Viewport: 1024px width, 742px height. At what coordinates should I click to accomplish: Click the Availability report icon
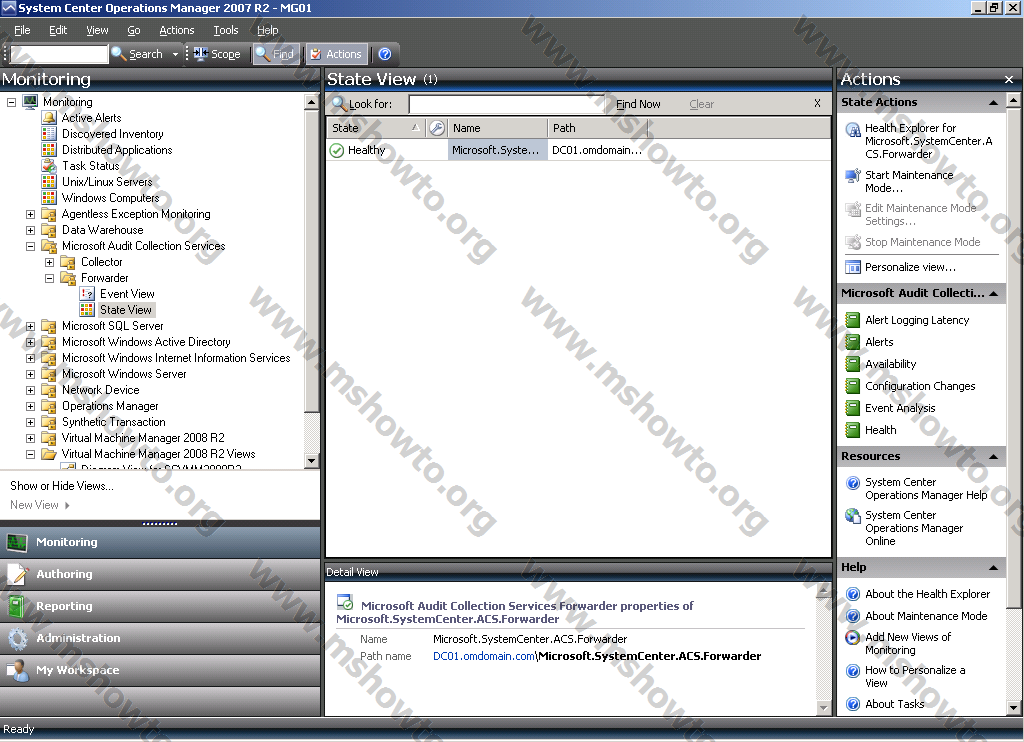pos(853,364)
